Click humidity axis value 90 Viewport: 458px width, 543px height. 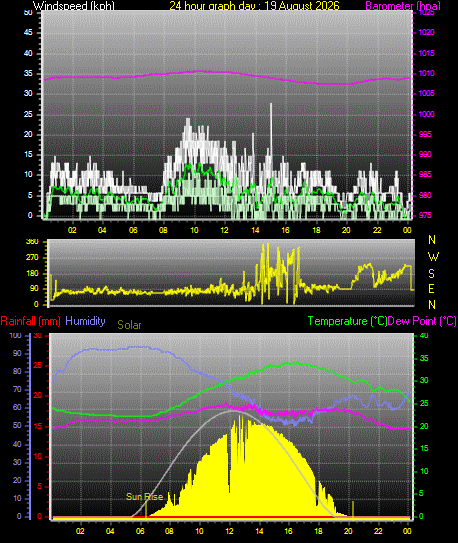coord(17,354)
